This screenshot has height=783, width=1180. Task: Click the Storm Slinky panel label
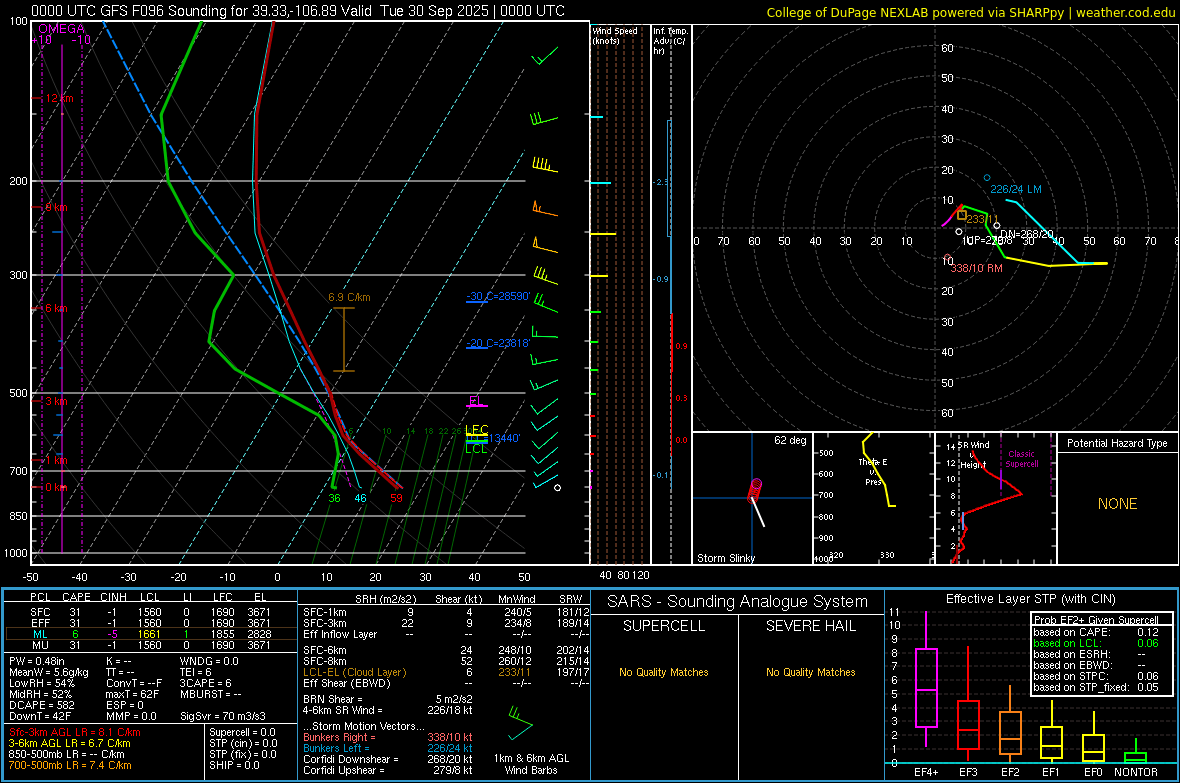[726, 558]
